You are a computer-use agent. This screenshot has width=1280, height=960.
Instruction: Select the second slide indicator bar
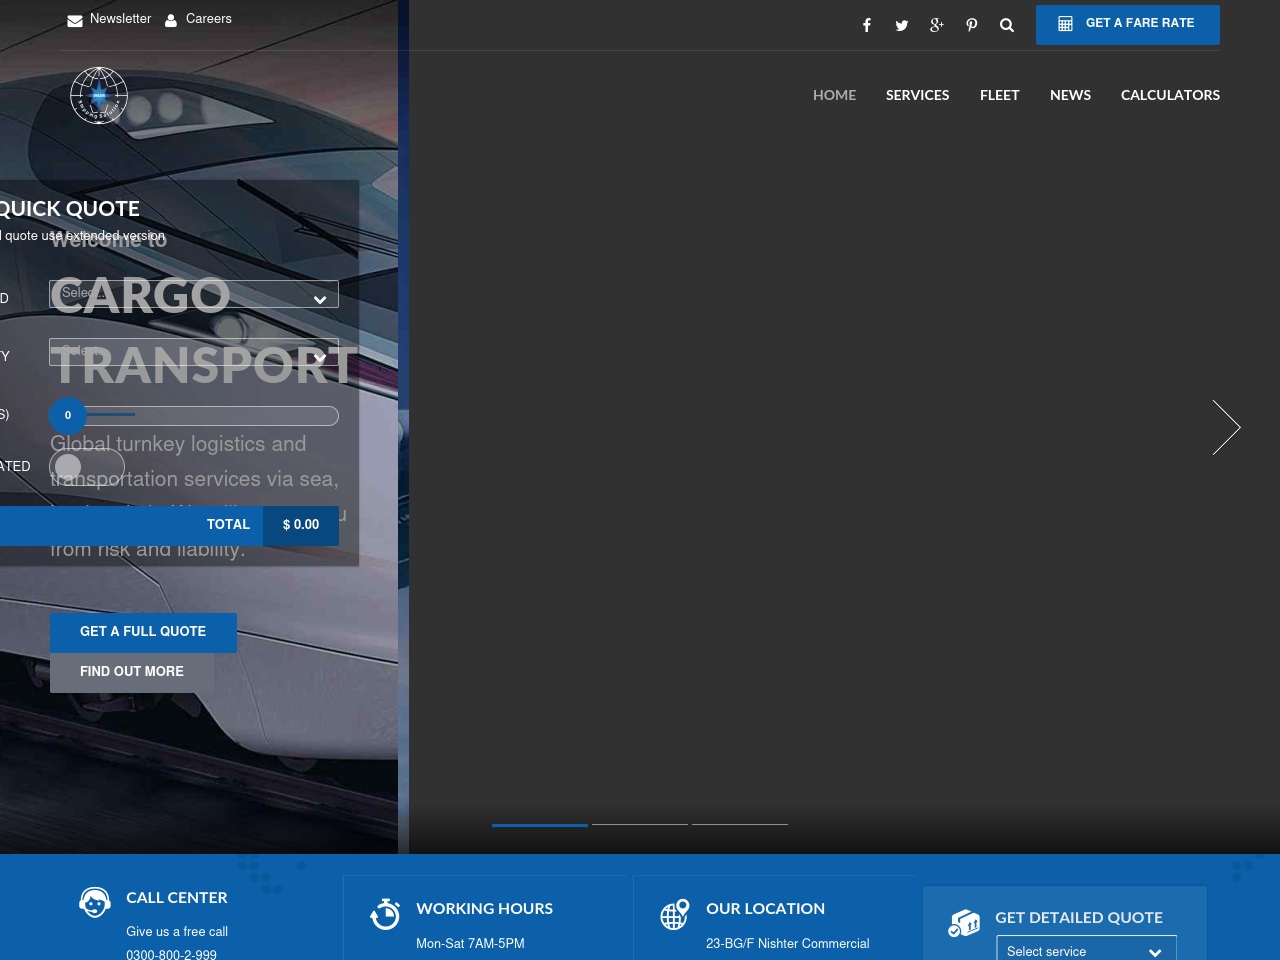(640, 825)
